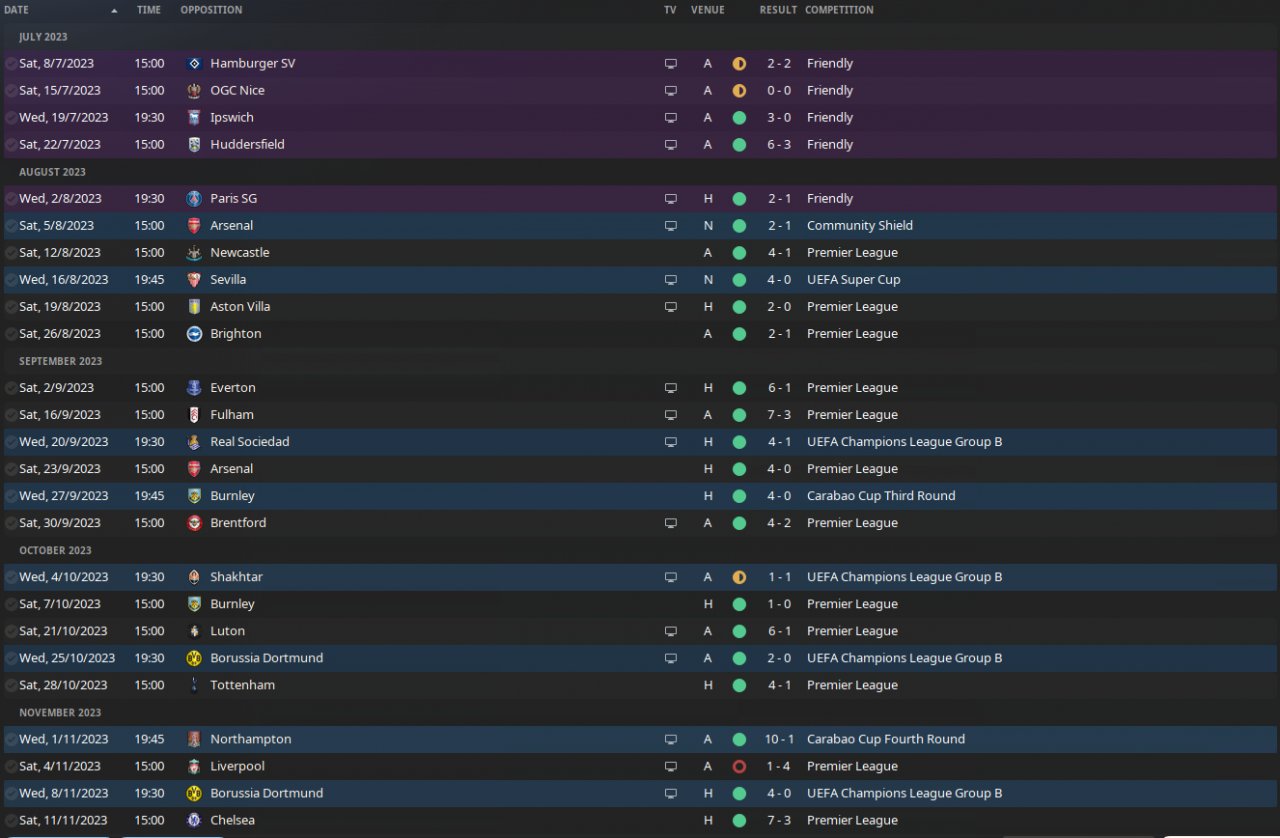Viewport: 1280px width, 838px height.
Task: Toggle check circle beside Sat, 4/11/2023
Action: pos(10,766)
